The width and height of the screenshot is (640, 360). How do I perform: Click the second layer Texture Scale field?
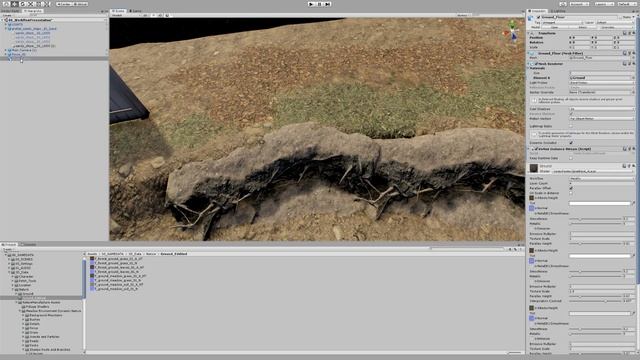point(602,291)
